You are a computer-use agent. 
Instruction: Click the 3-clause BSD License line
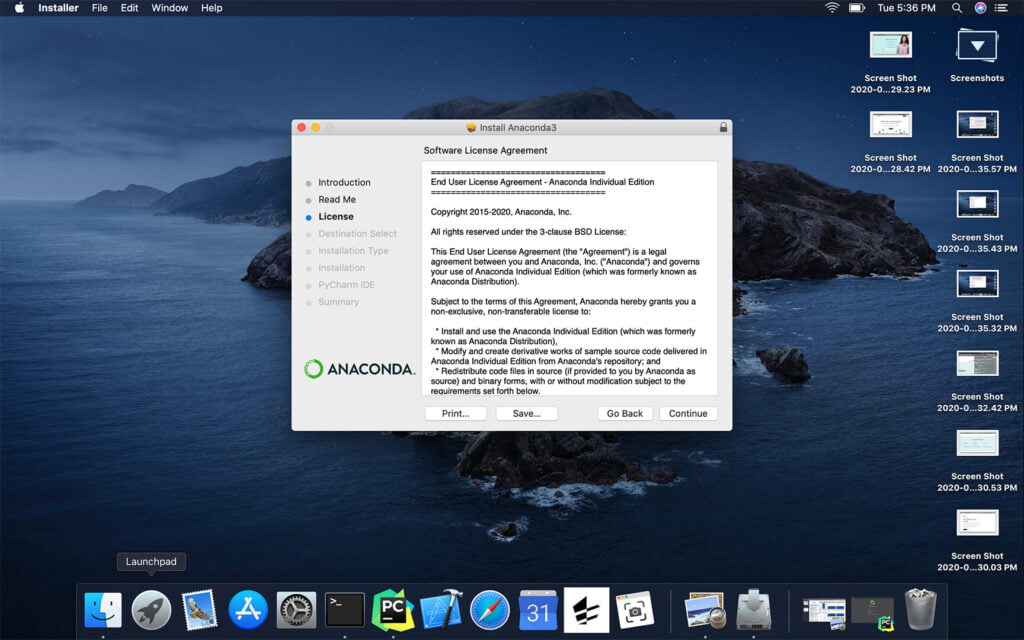pyautogui.click(x=528, y=232)
